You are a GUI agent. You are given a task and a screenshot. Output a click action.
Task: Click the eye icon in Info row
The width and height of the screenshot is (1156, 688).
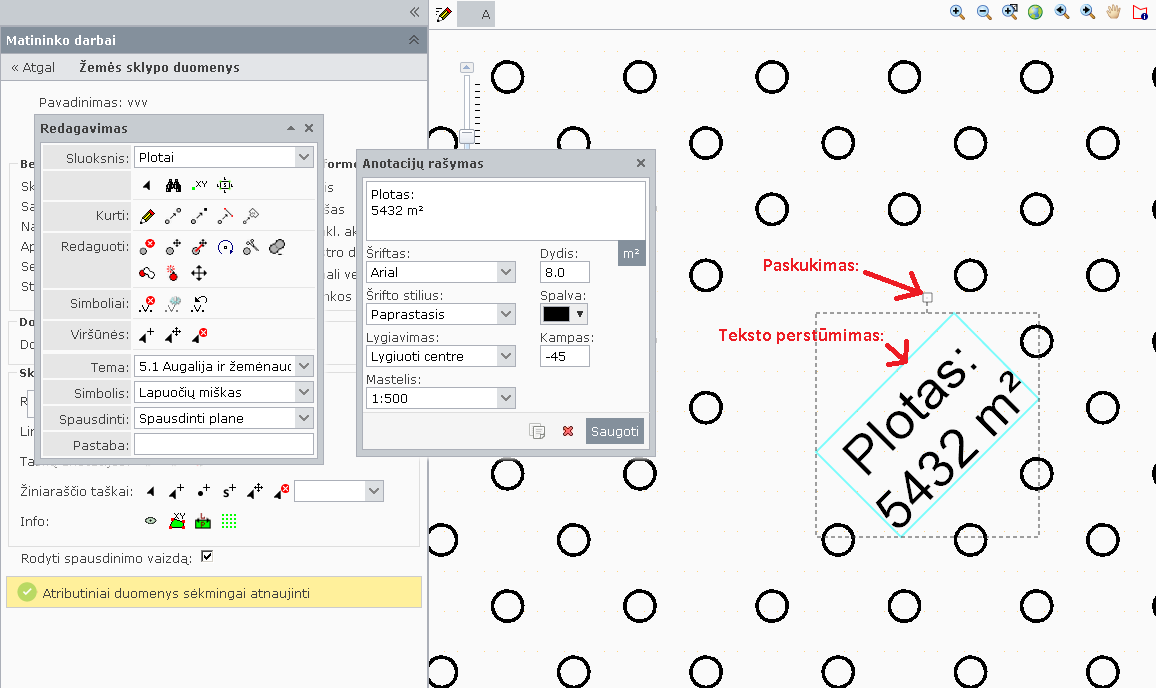coord(150,521)
